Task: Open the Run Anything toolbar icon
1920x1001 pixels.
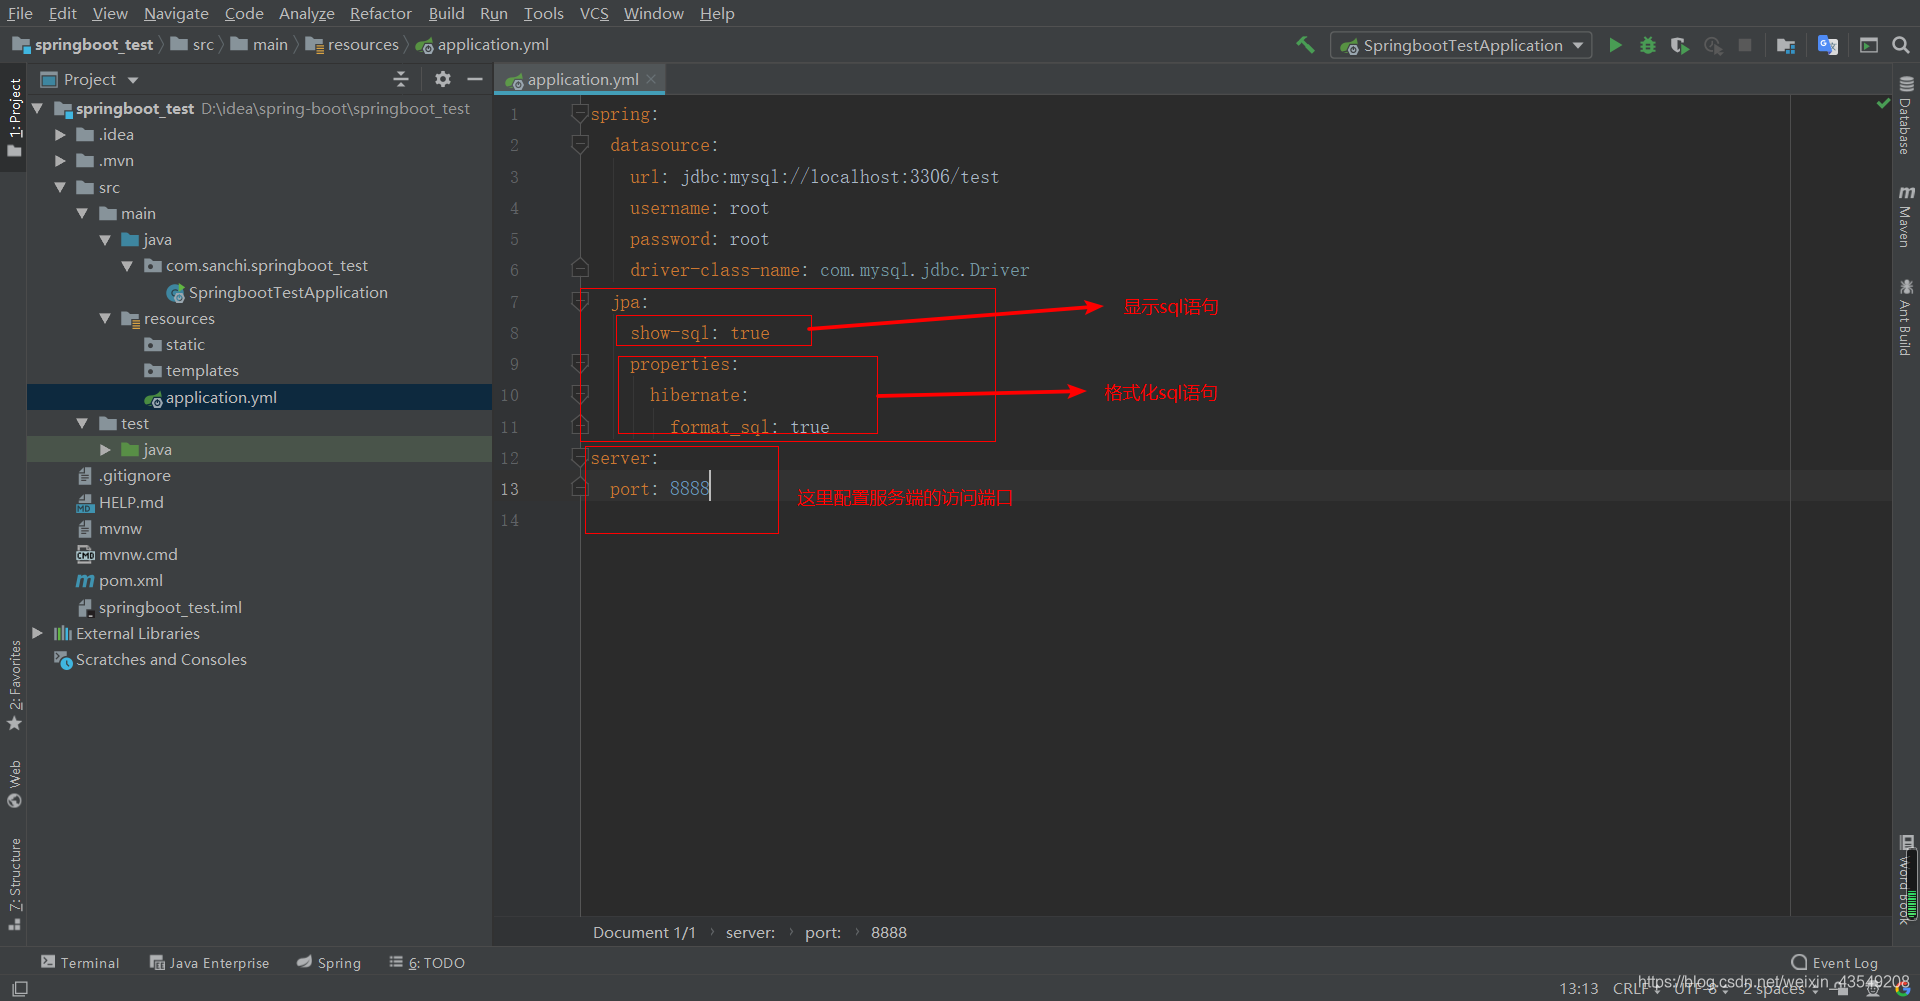Action: click(x=1868, y=45)
